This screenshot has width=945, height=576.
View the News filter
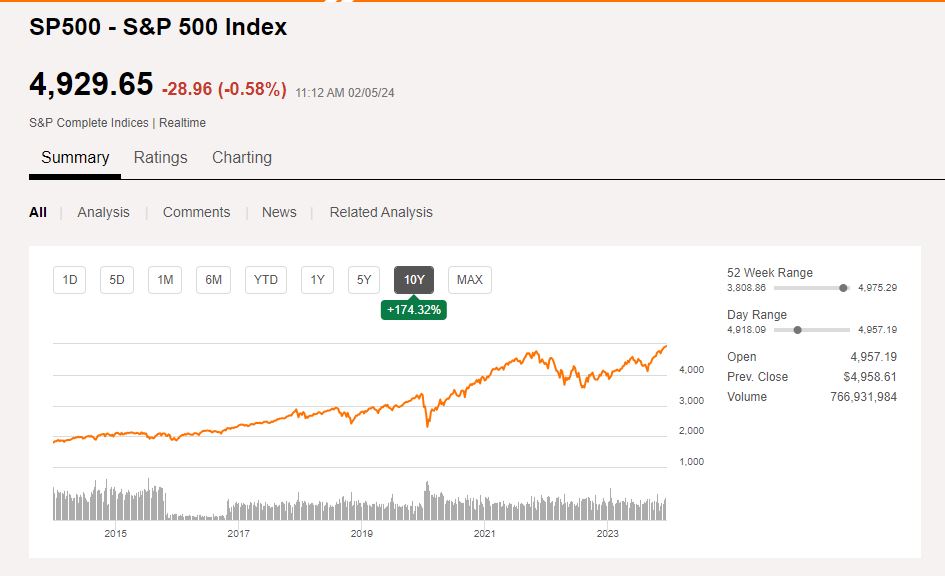(x=279, y=212)
